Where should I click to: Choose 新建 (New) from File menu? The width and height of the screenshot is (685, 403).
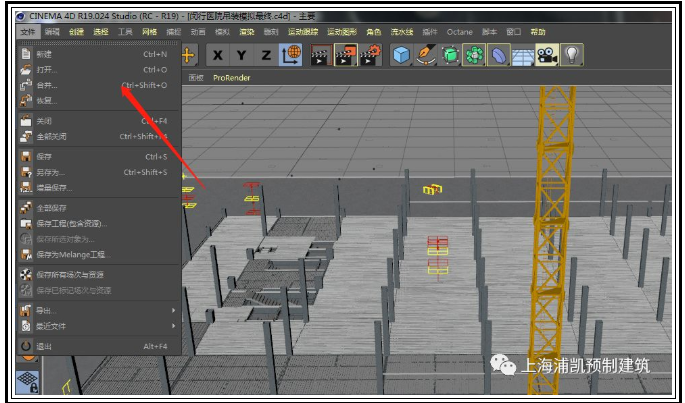pyautogui.click(x=99, y=54)
